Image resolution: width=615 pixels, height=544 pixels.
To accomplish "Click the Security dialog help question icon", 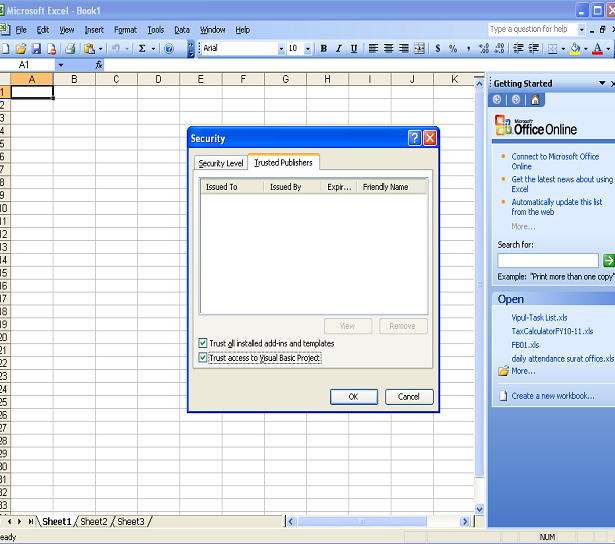I will (x=414, y=138).
